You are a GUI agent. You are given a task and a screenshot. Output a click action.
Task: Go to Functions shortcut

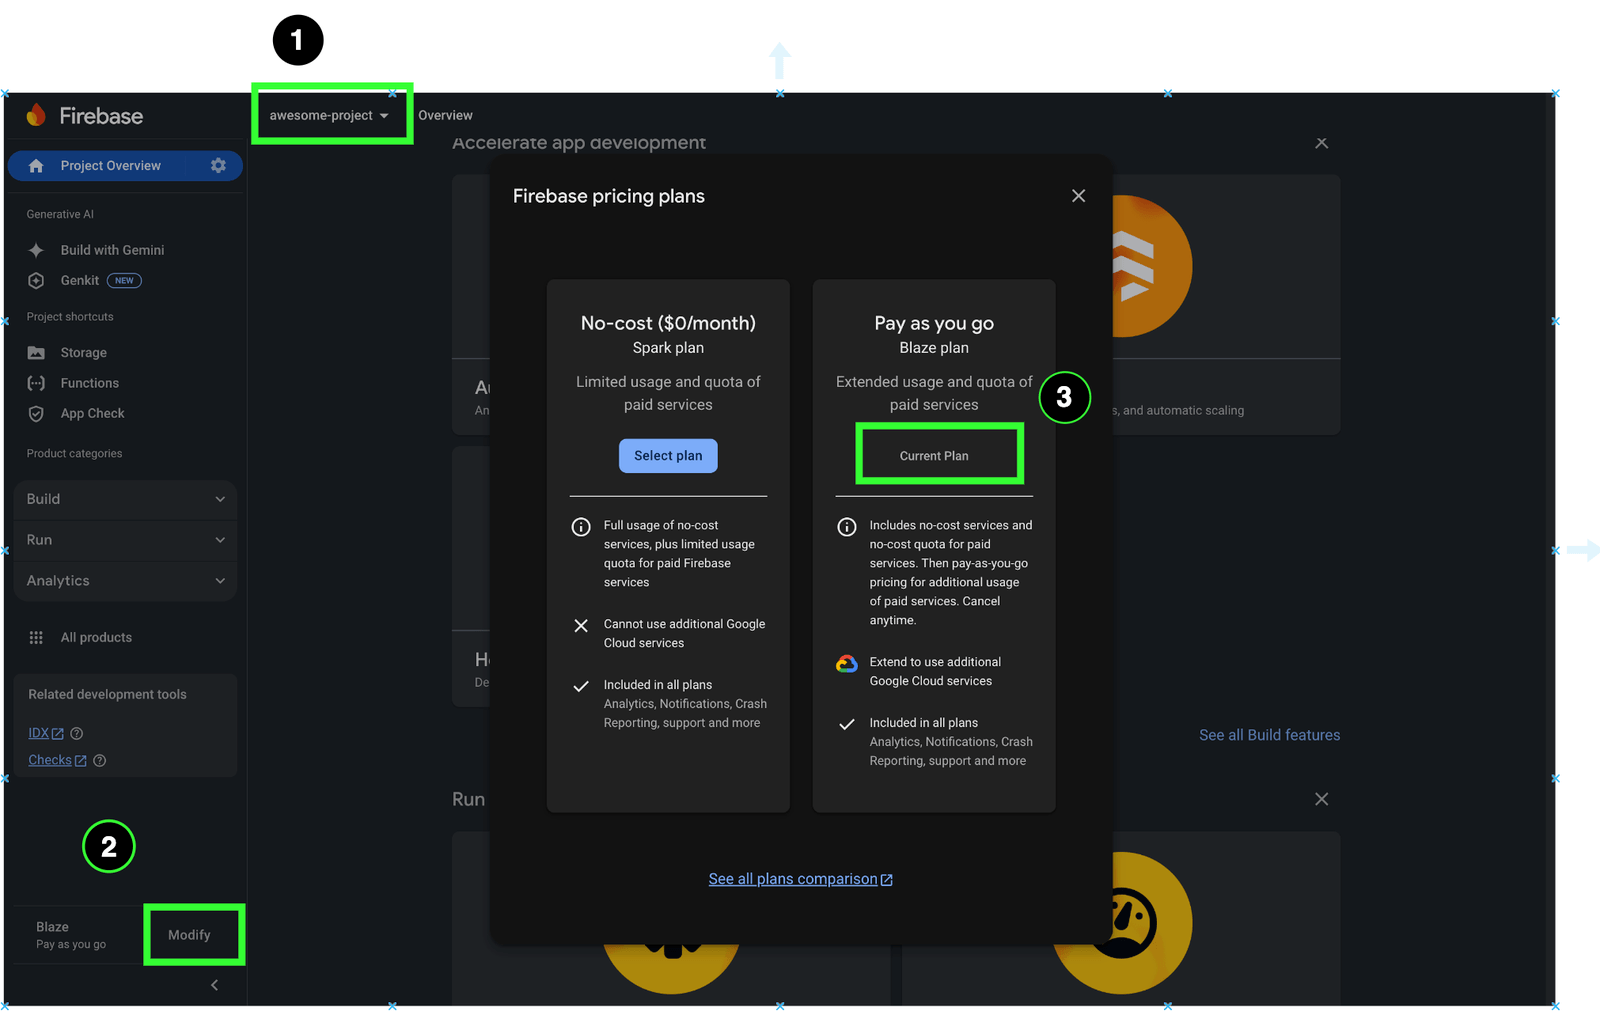tap(89, 383)
